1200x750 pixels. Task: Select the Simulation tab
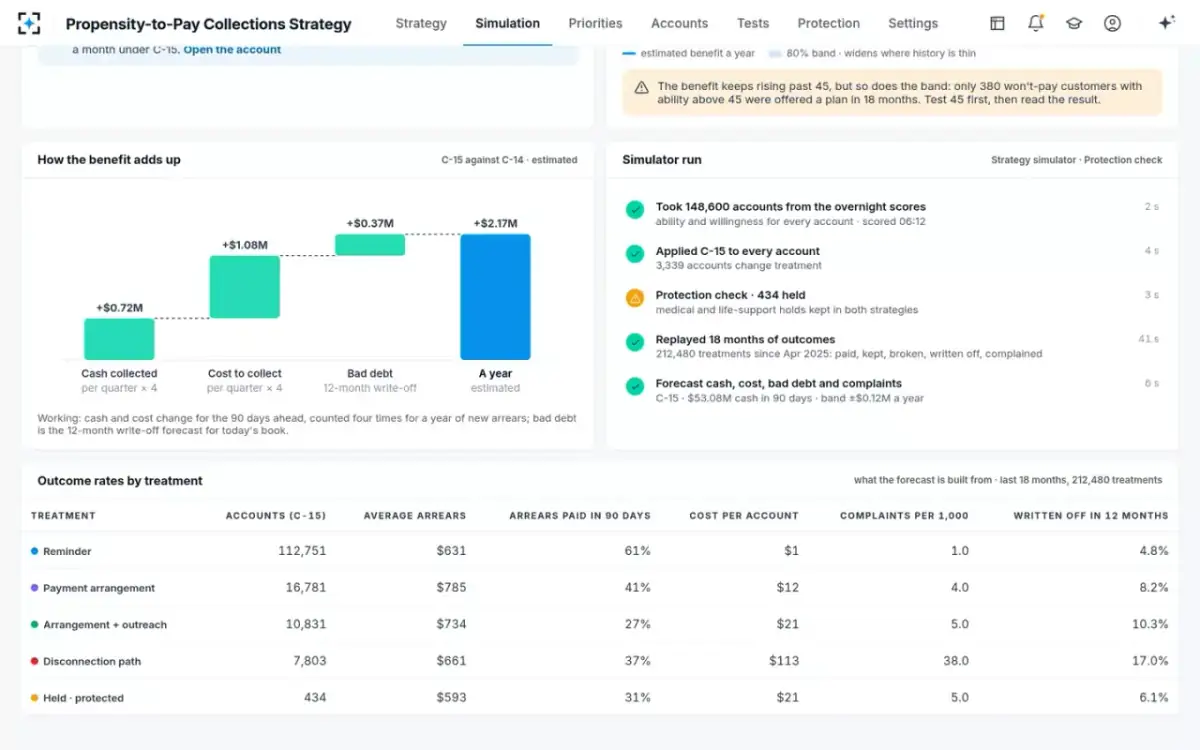[x=507, y=23]
